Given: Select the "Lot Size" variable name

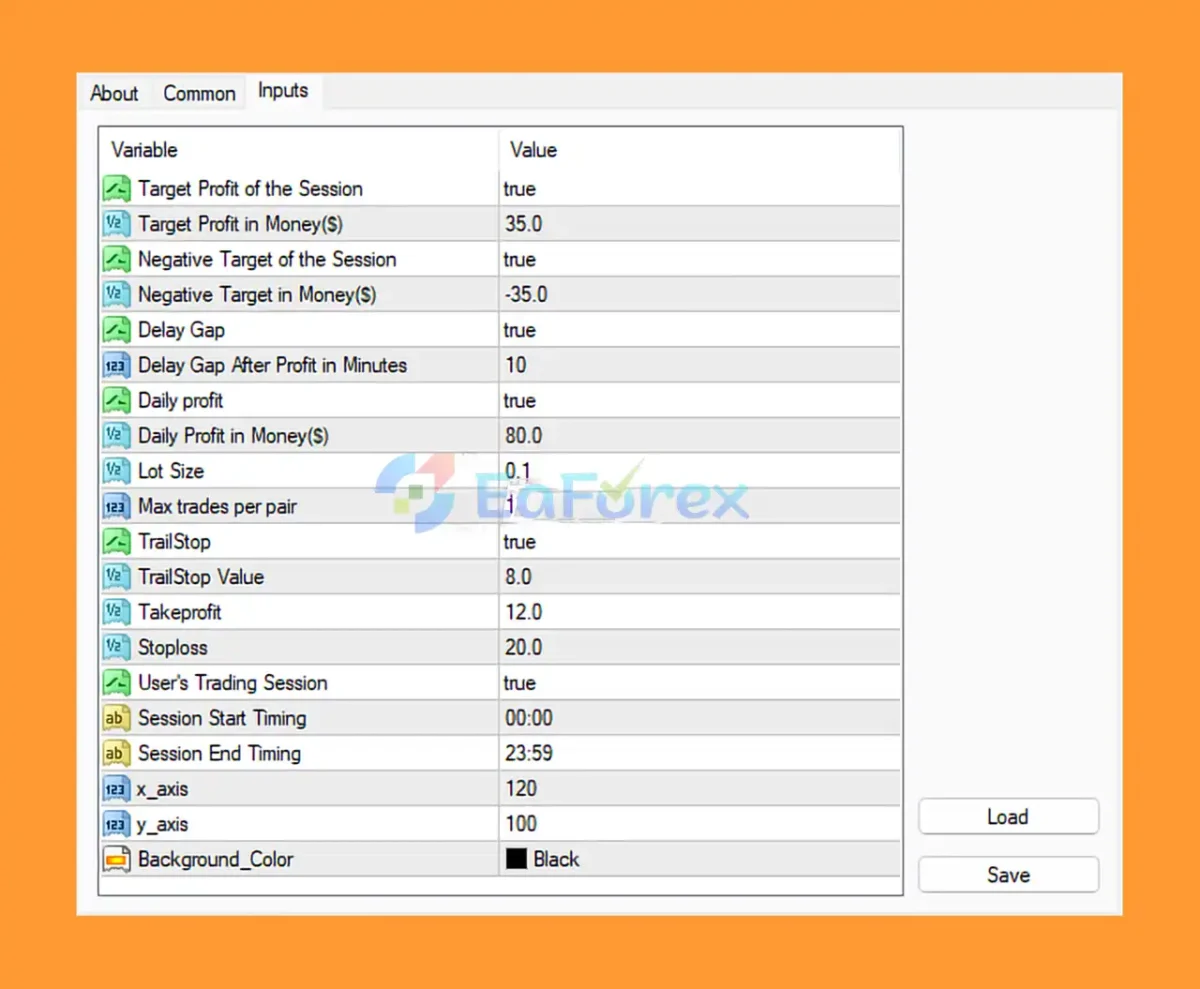Looking at the screenshot, I should tap(171, 471).
